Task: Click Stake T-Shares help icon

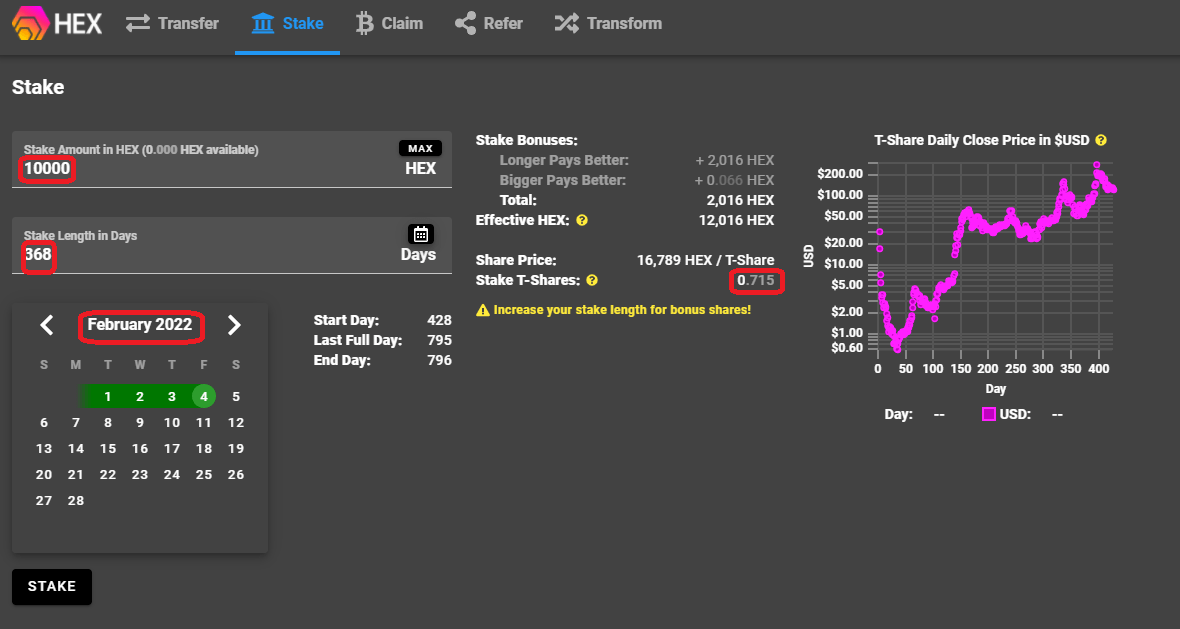Action: 592,281
